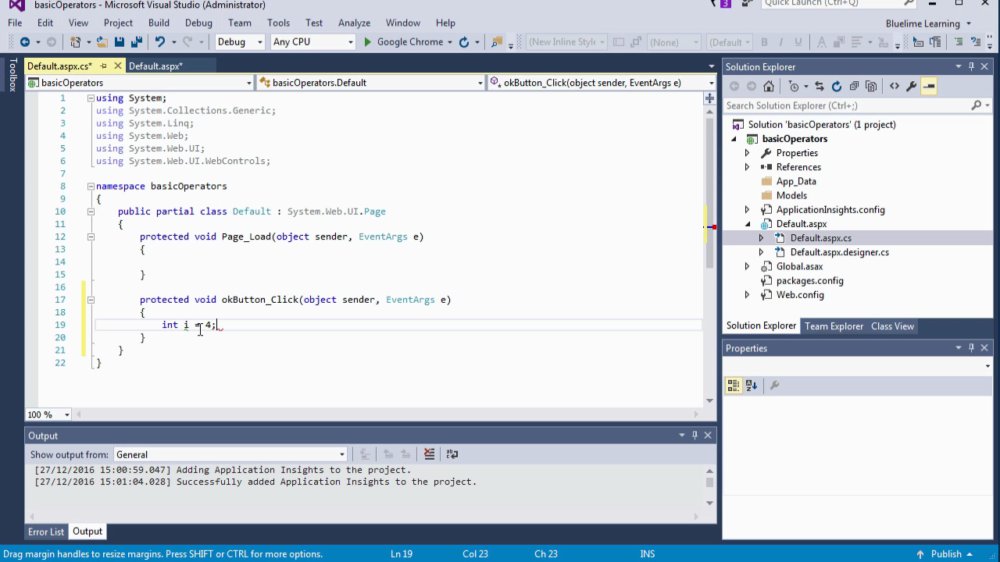Select ApplicationInsights.config file

click(x=830, y=210)
